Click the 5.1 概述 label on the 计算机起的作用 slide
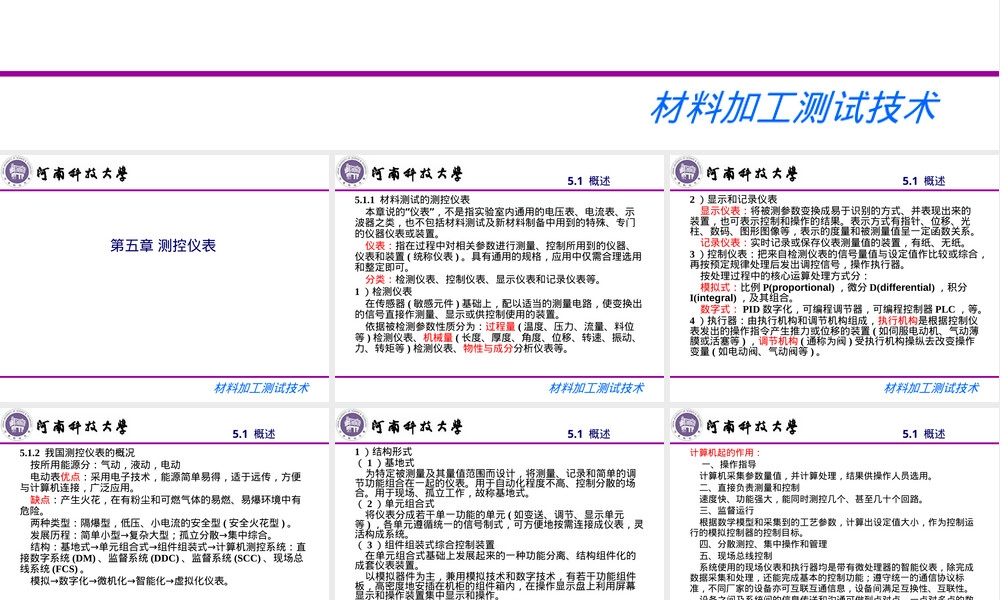 (923, 434)
